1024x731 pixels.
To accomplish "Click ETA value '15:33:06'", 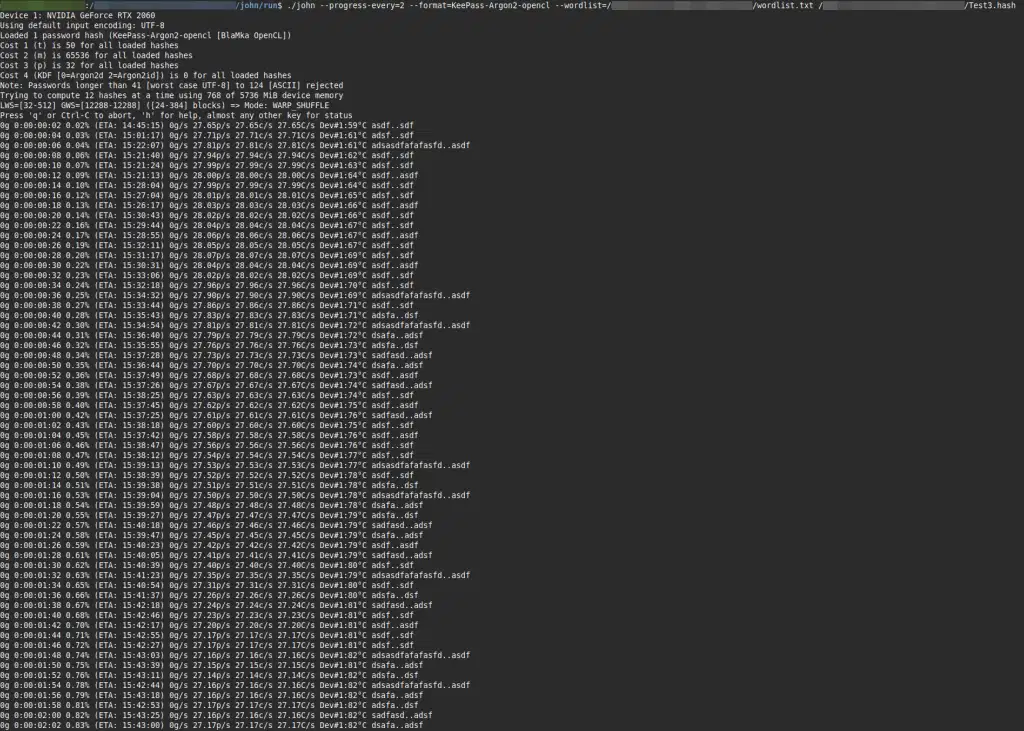I will pyautogui.click(x=140, y=275).
